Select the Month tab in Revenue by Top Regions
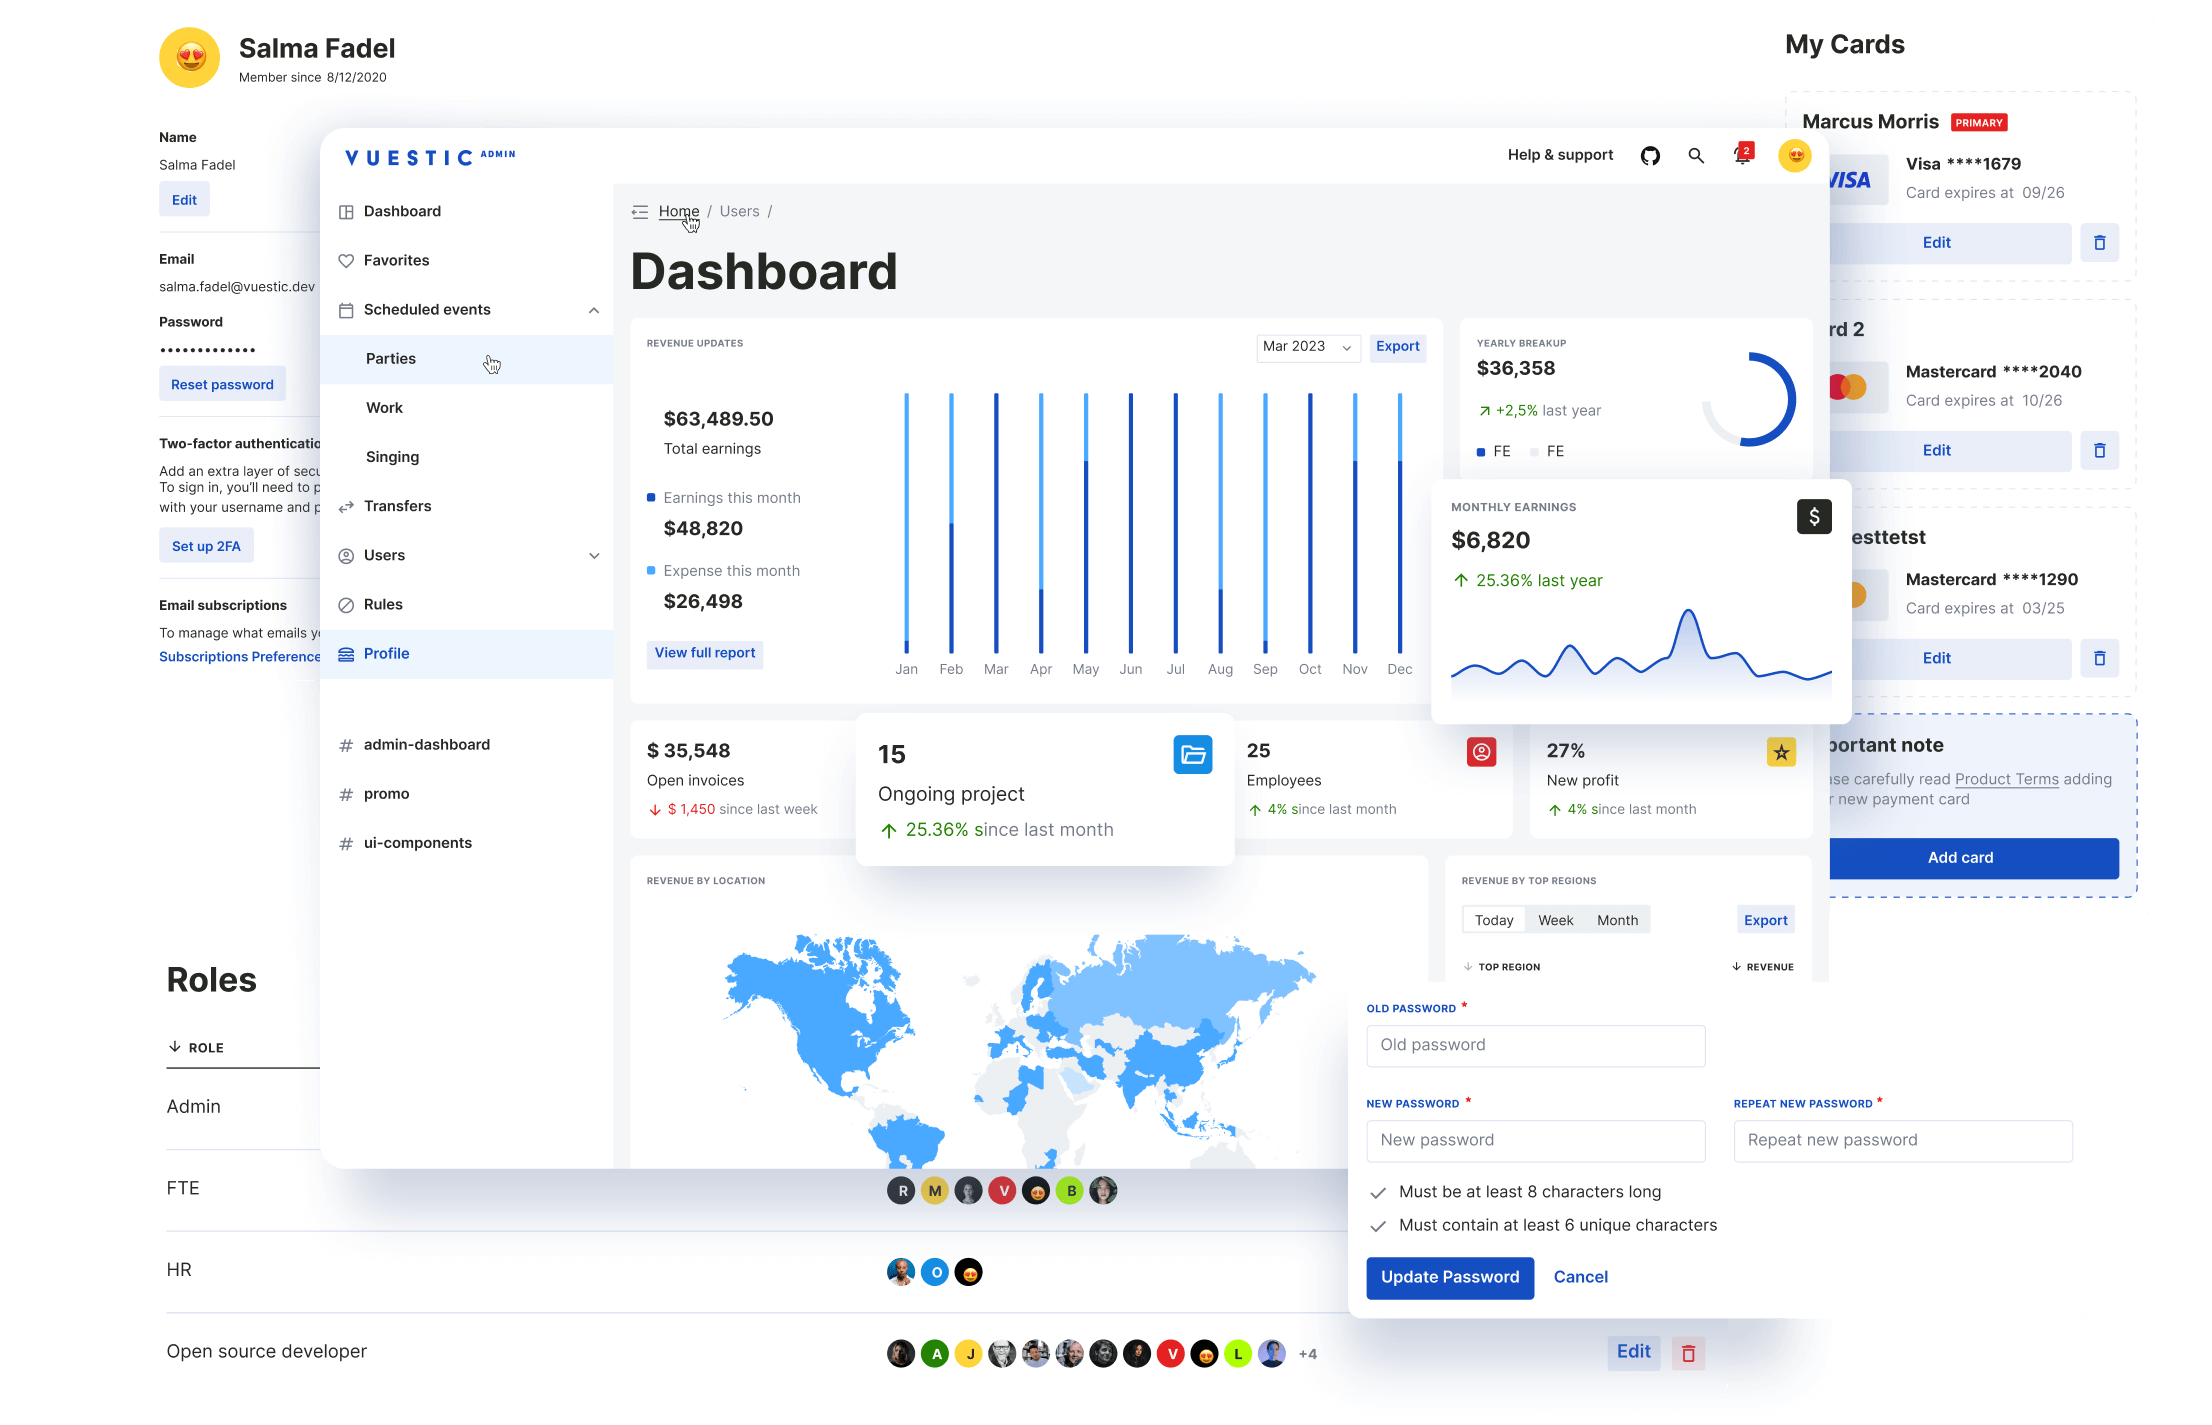The height and width of the screenshot is (1425, 2212). pyautogui.click(x=1617, y=922)
